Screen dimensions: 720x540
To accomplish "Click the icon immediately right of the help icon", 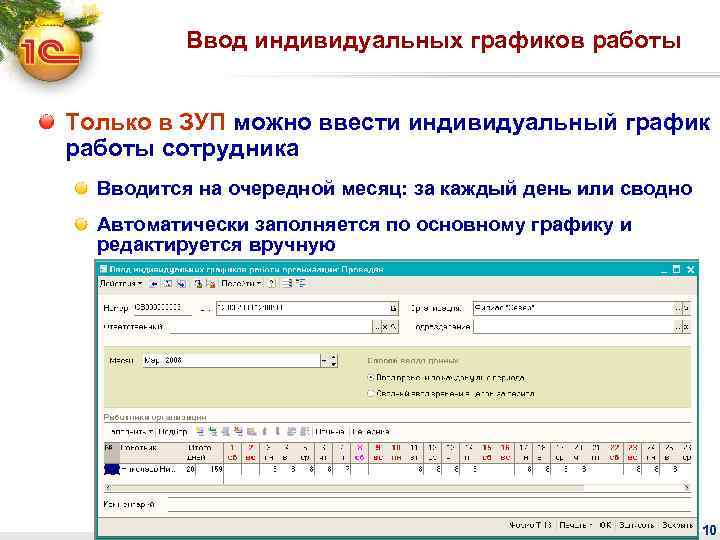I will (x=287, y=284).
